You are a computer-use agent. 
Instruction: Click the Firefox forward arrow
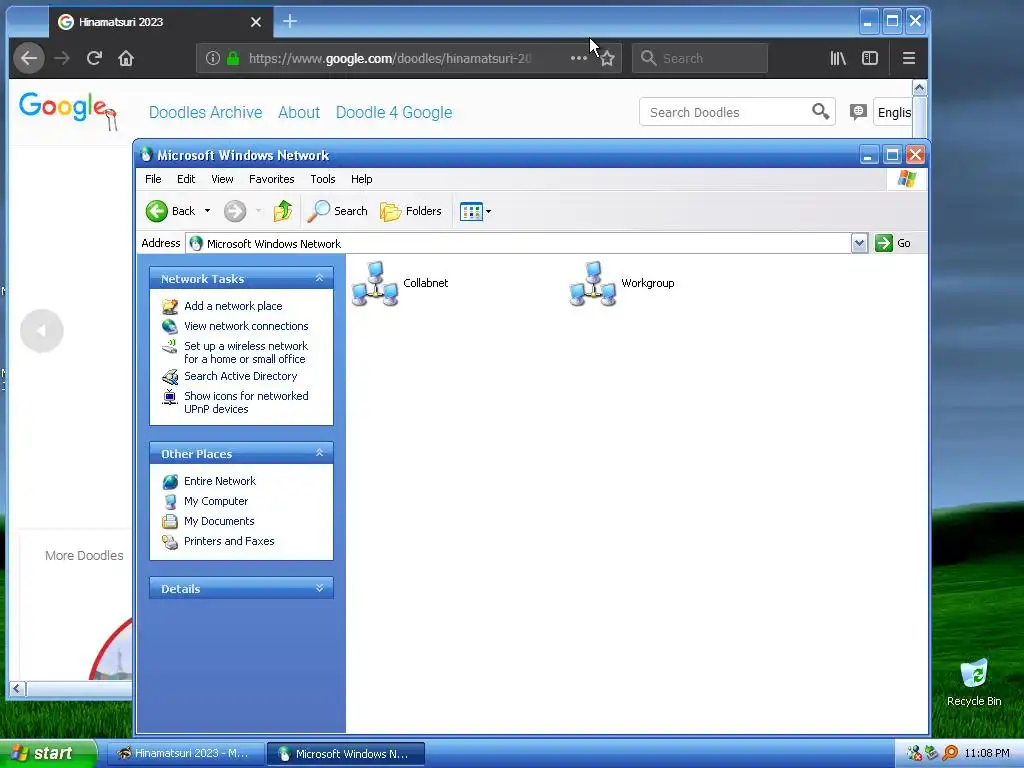click(62, 58)
